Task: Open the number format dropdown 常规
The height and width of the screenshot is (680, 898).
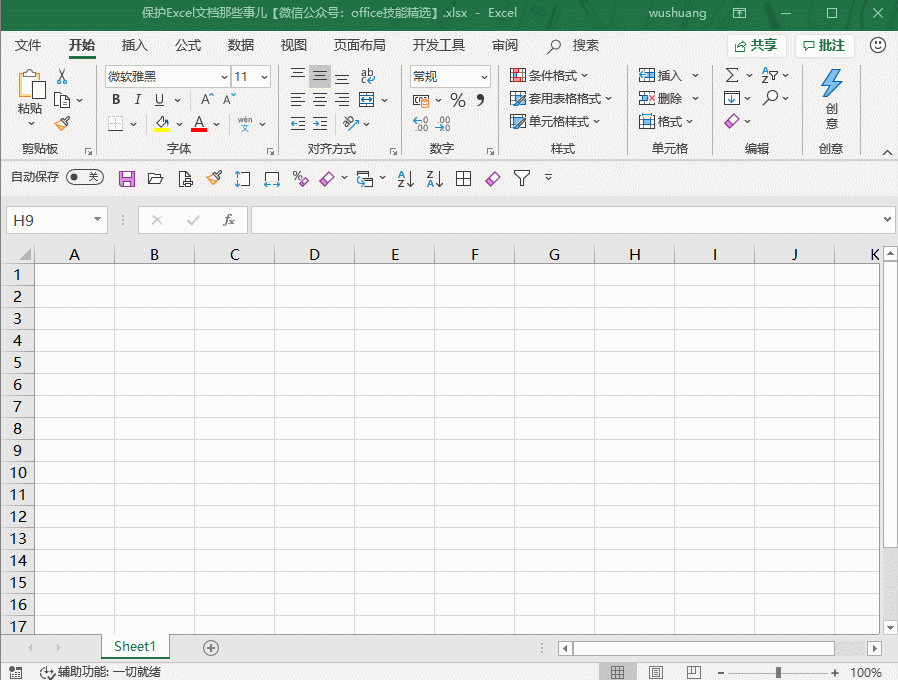Action: pos(484,77)
